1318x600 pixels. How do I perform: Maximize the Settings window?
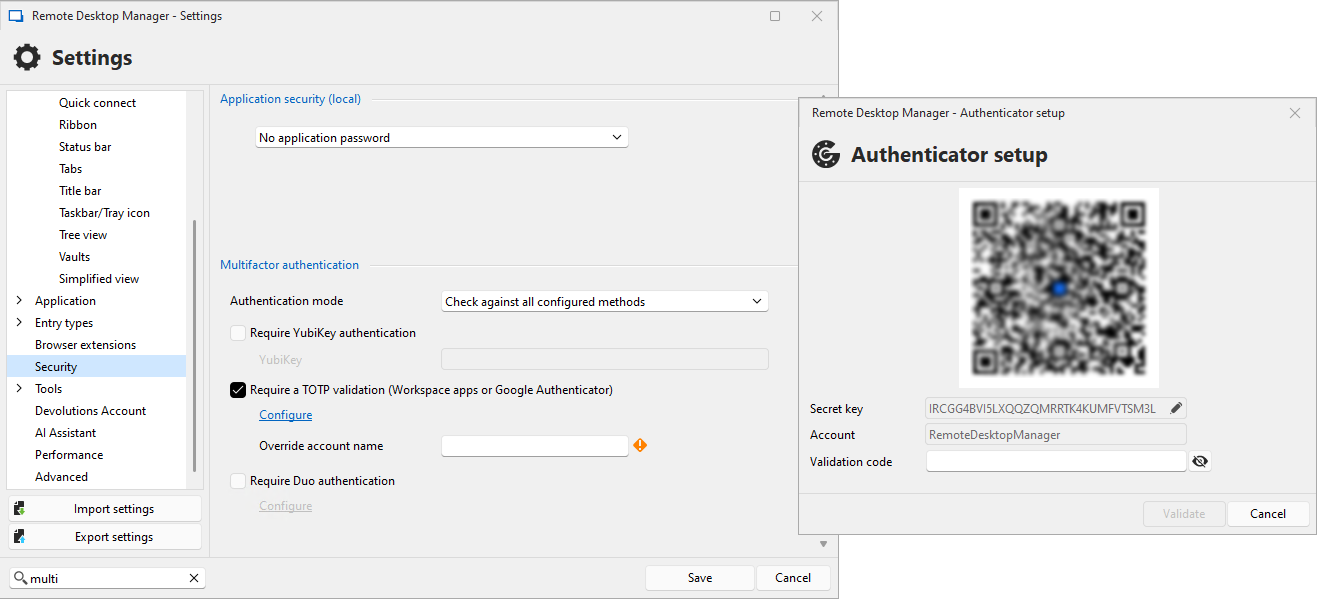point(775,16)
